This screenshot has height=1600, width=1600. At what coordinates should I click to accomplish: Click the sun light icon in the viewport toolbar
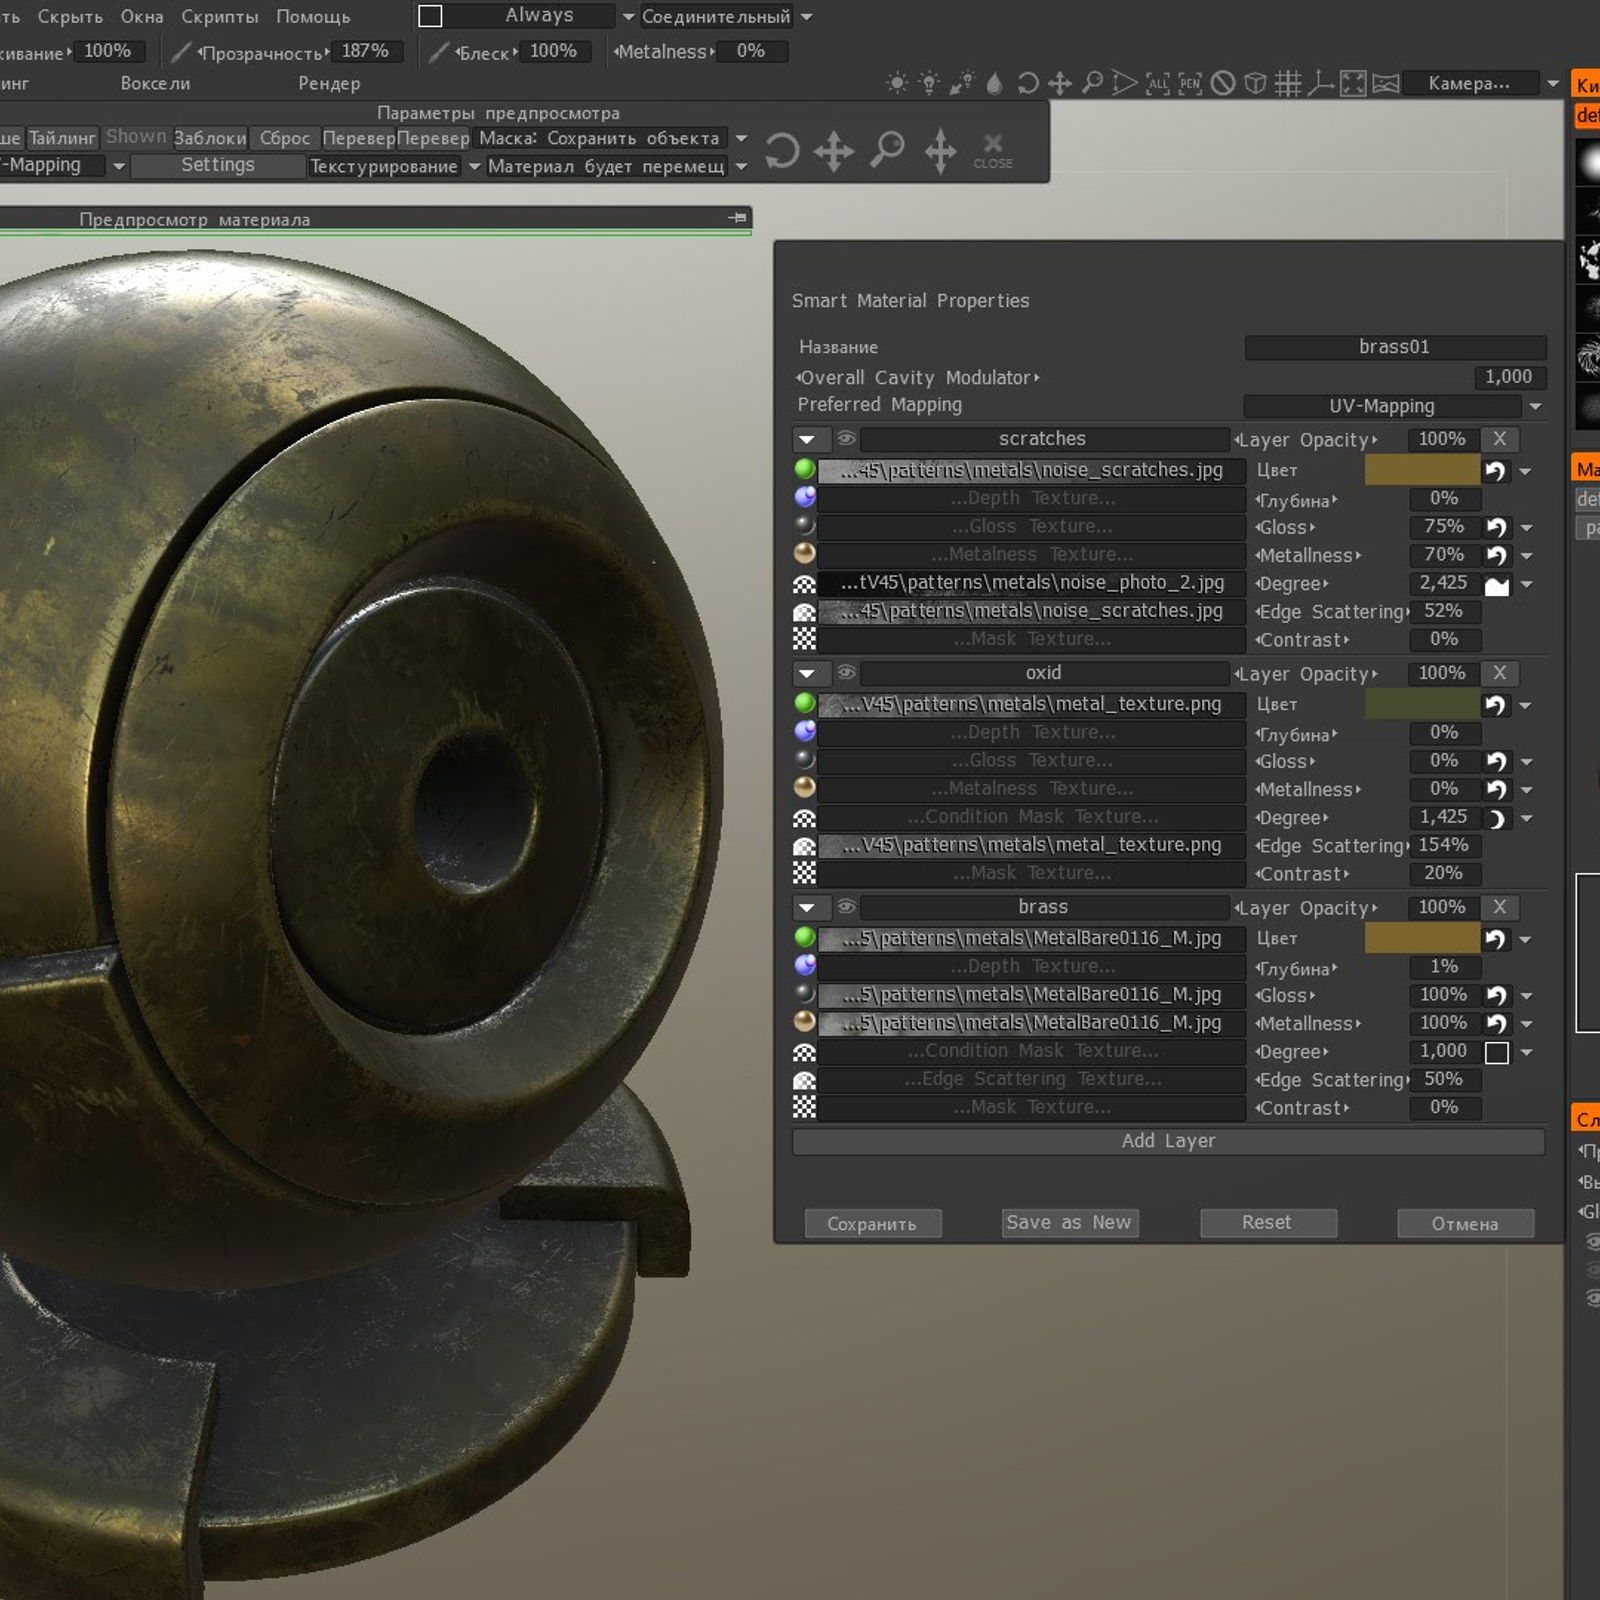pos(897,83)
